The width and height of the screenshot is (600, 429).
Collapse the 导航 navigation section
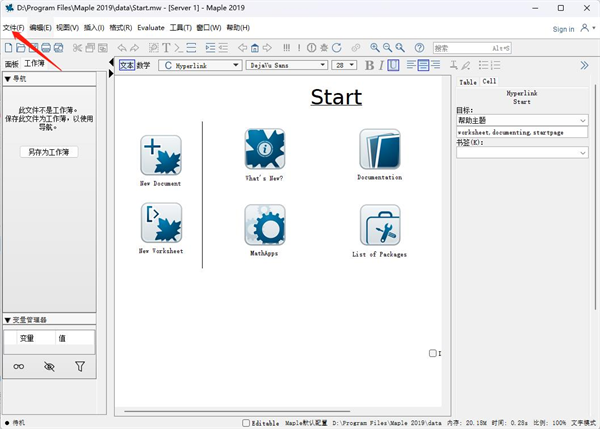pyautogui.click(x=9, y=78)
